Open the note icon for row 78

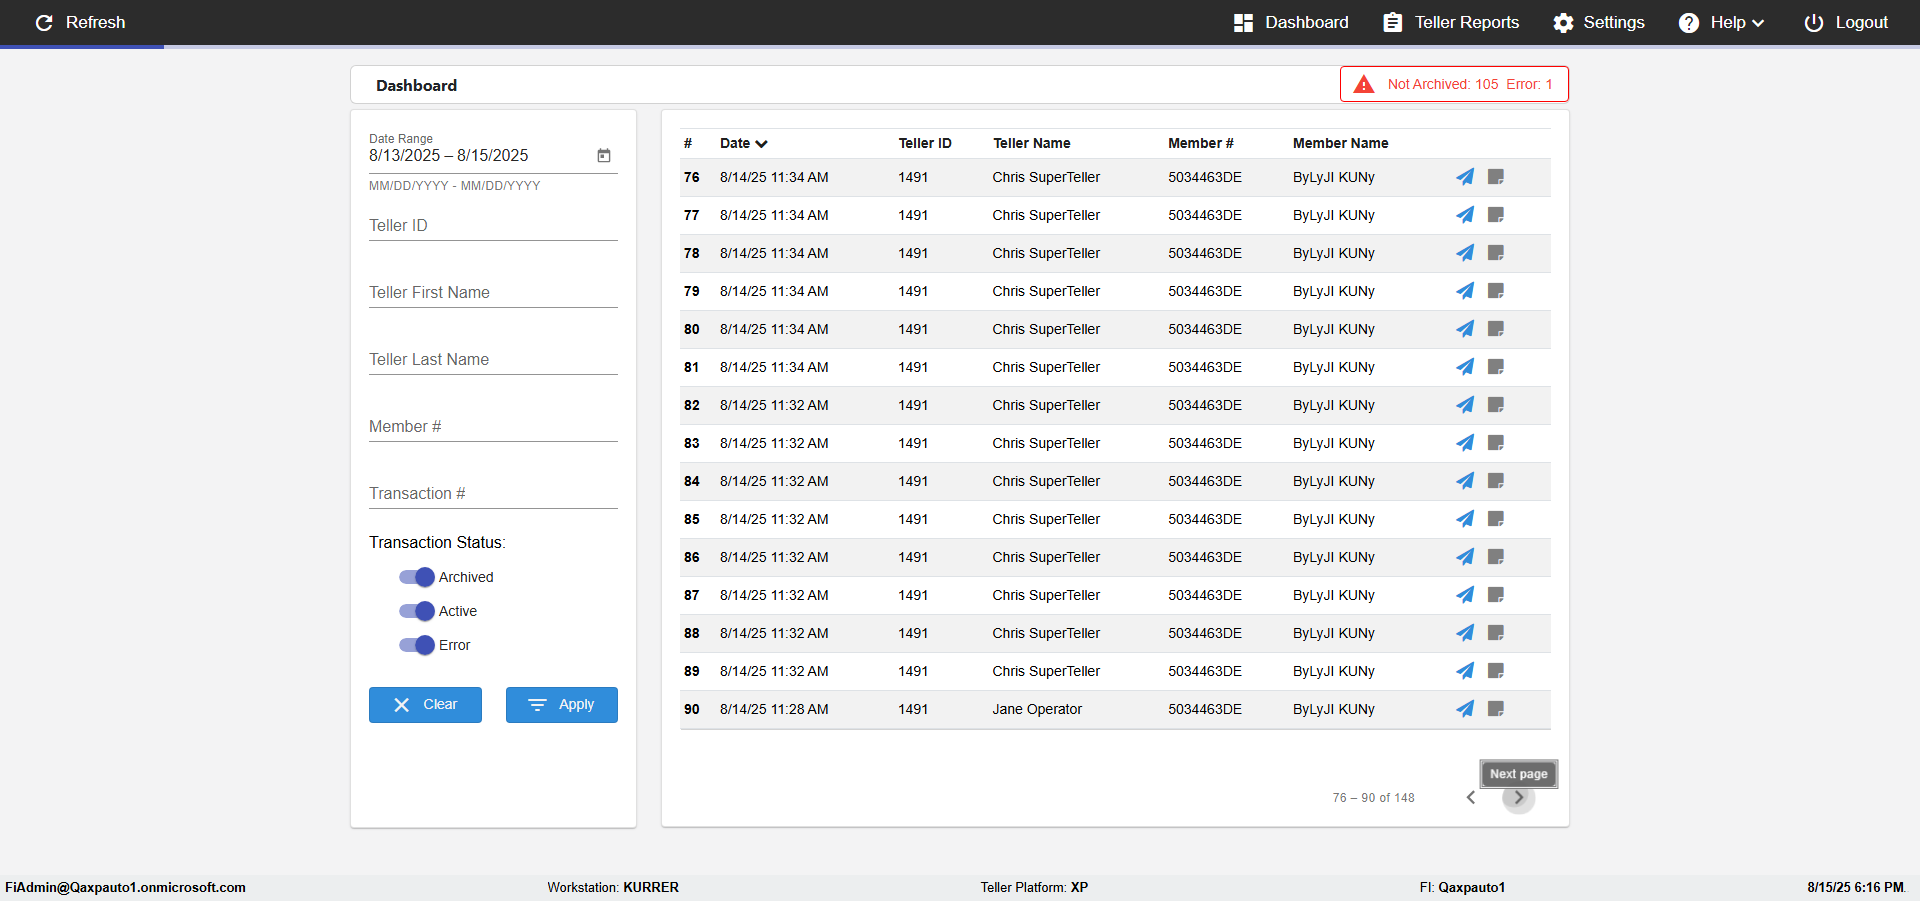pos(1496,253)
